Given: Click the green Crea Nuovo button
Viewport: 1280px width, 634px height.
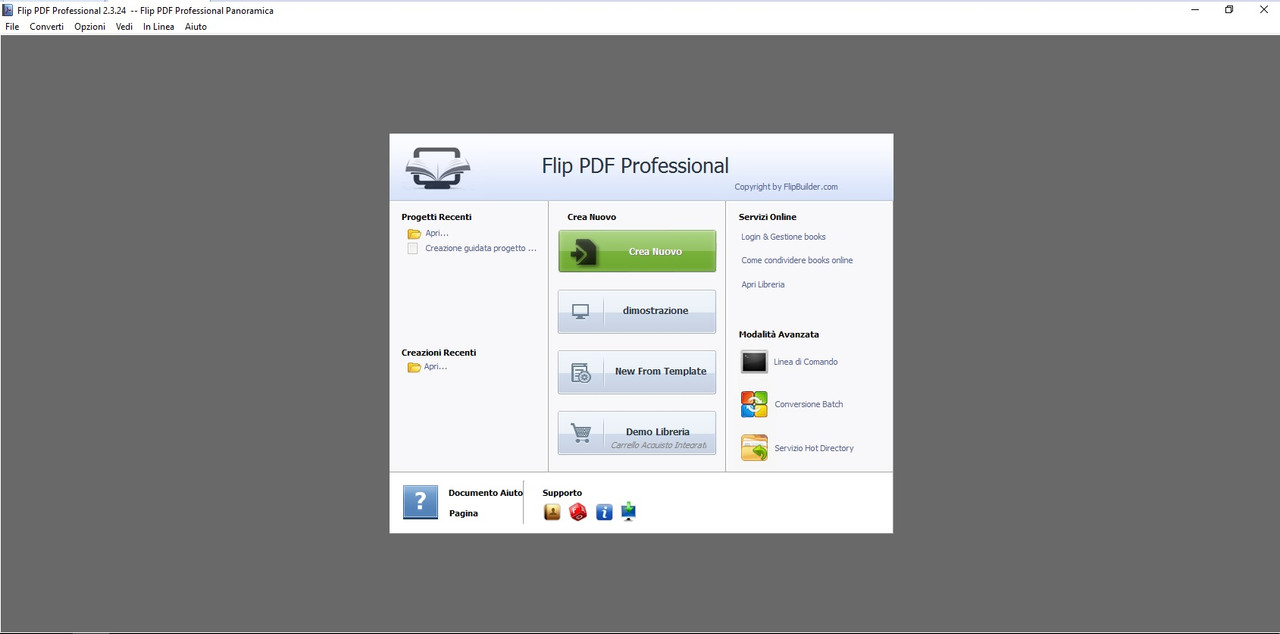Looking at the screenshot, I should [x=637, y=251].
